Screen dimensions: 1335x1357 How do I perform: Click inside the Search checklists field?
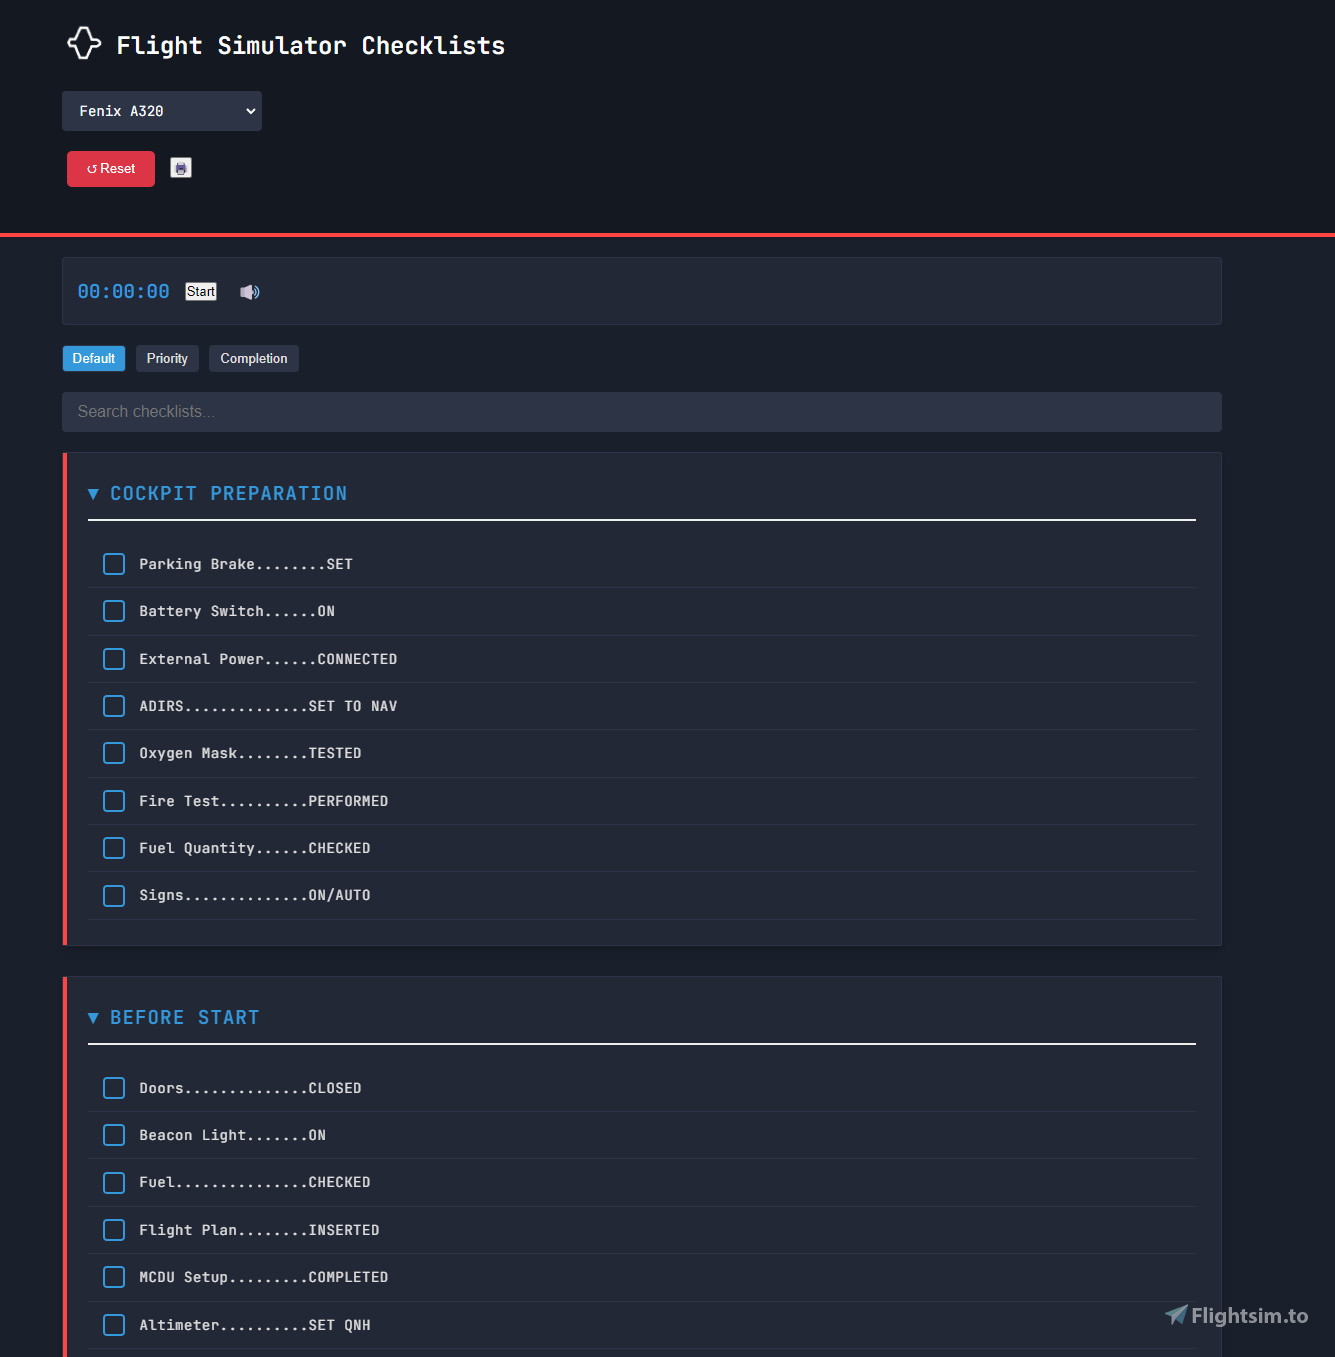point(641,411)
